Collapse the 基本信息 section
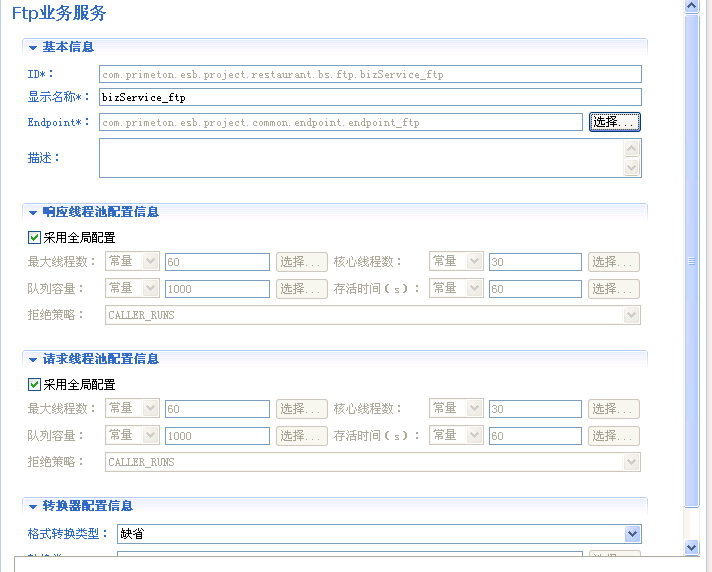This screenshot has height=572, width=712. pyautogui.click(x=33, y=47)
